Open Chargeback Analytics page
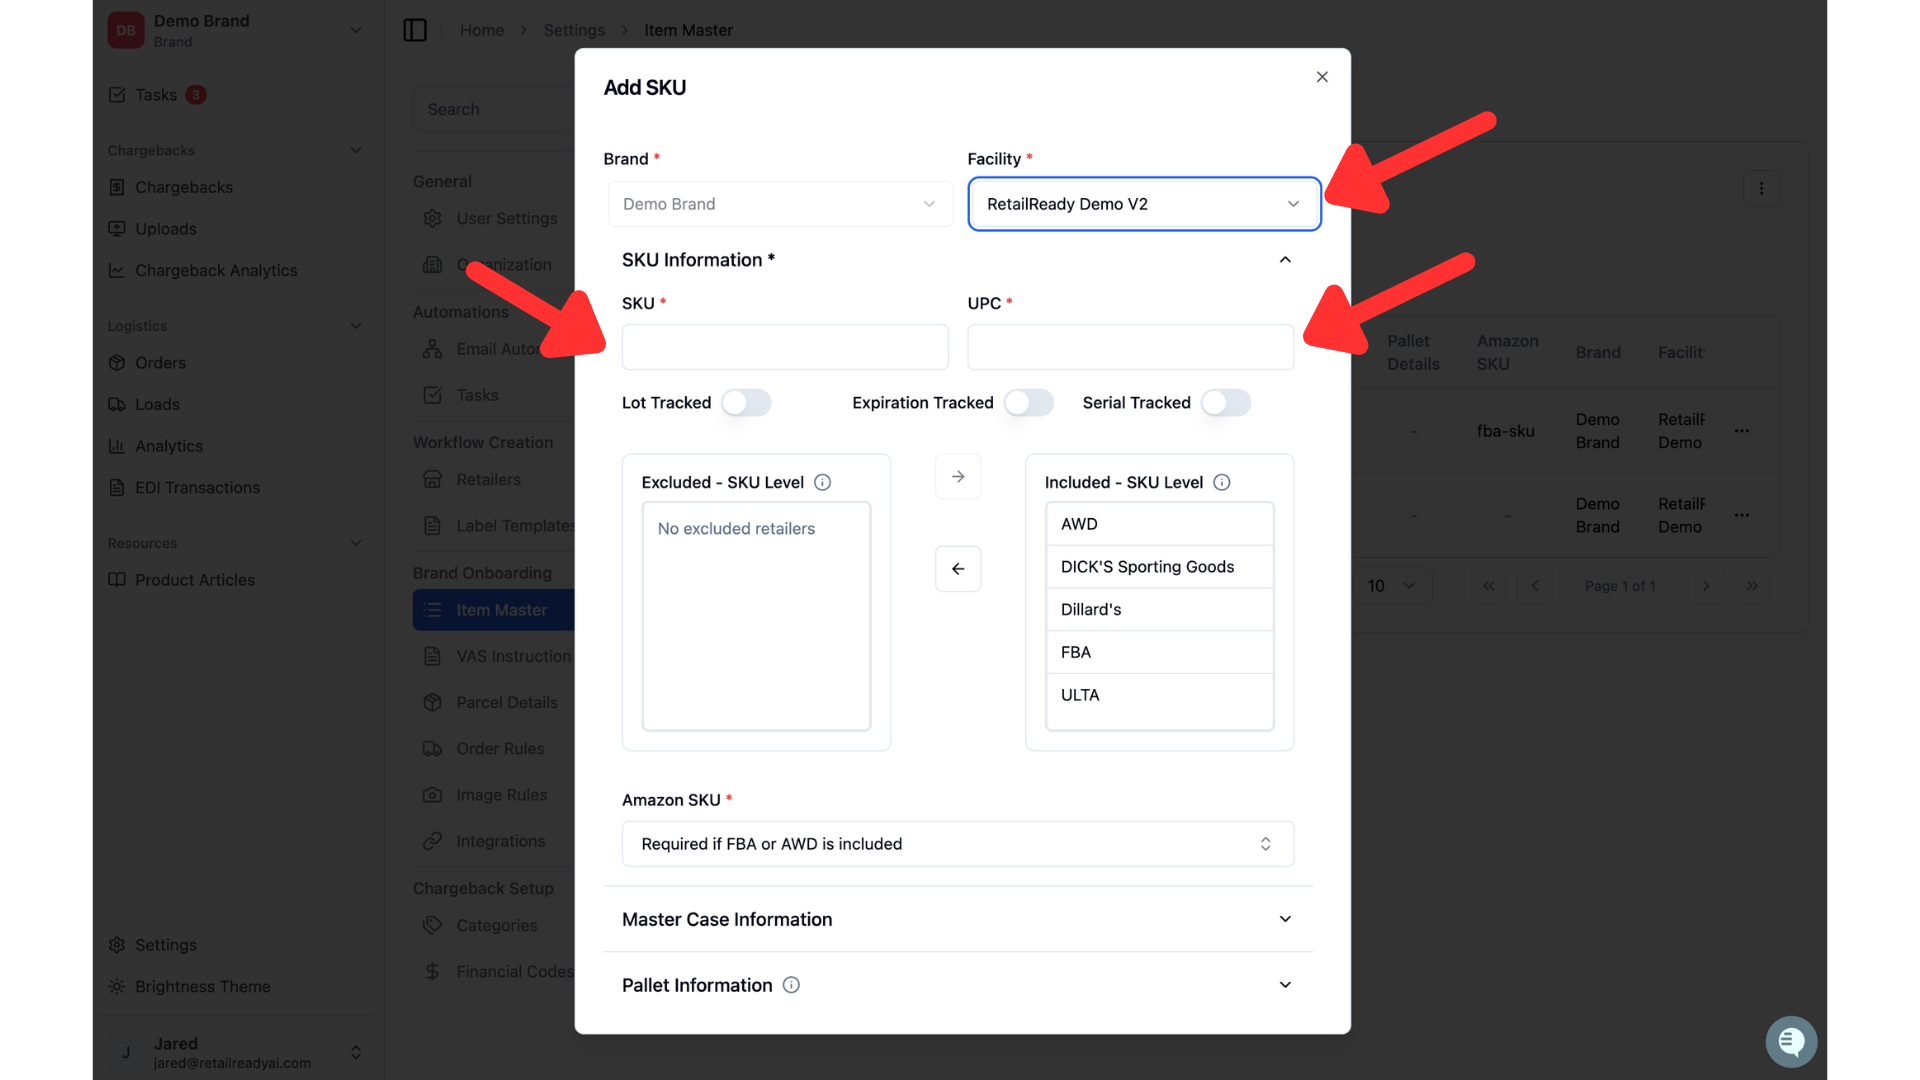 (216, 270)
